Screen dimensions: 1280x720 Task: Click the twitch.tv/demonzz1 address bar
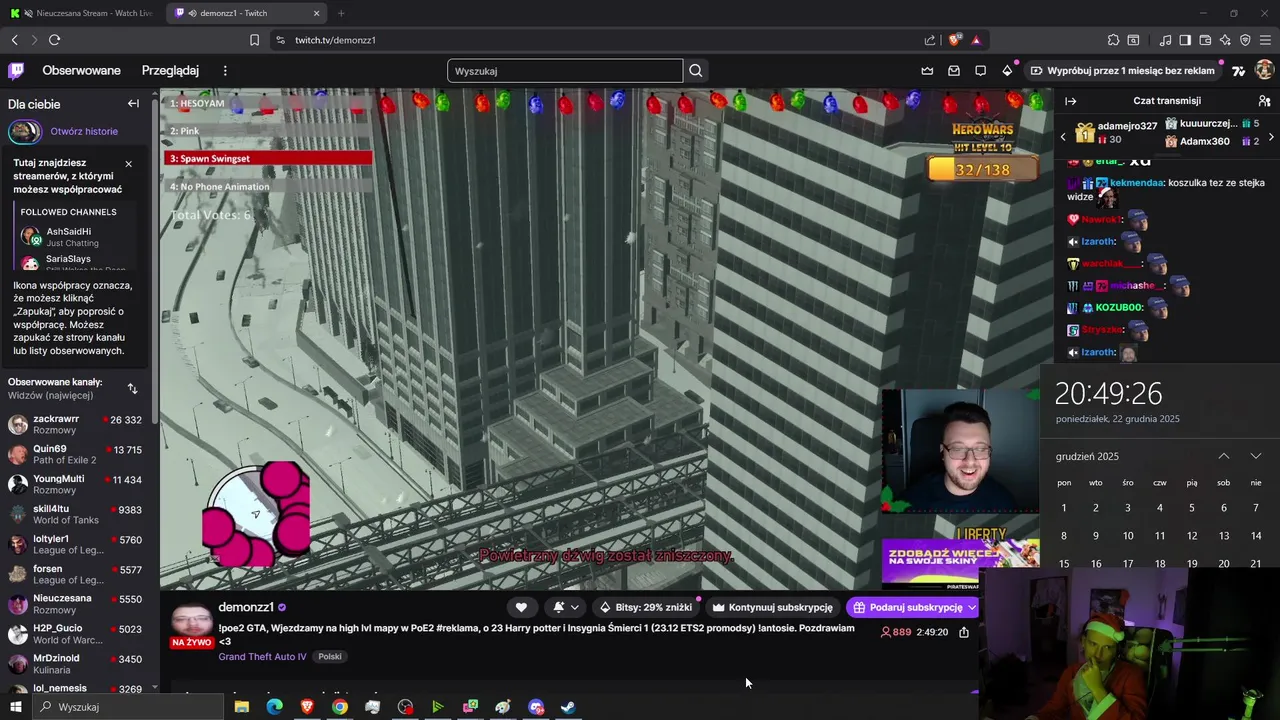600,40
